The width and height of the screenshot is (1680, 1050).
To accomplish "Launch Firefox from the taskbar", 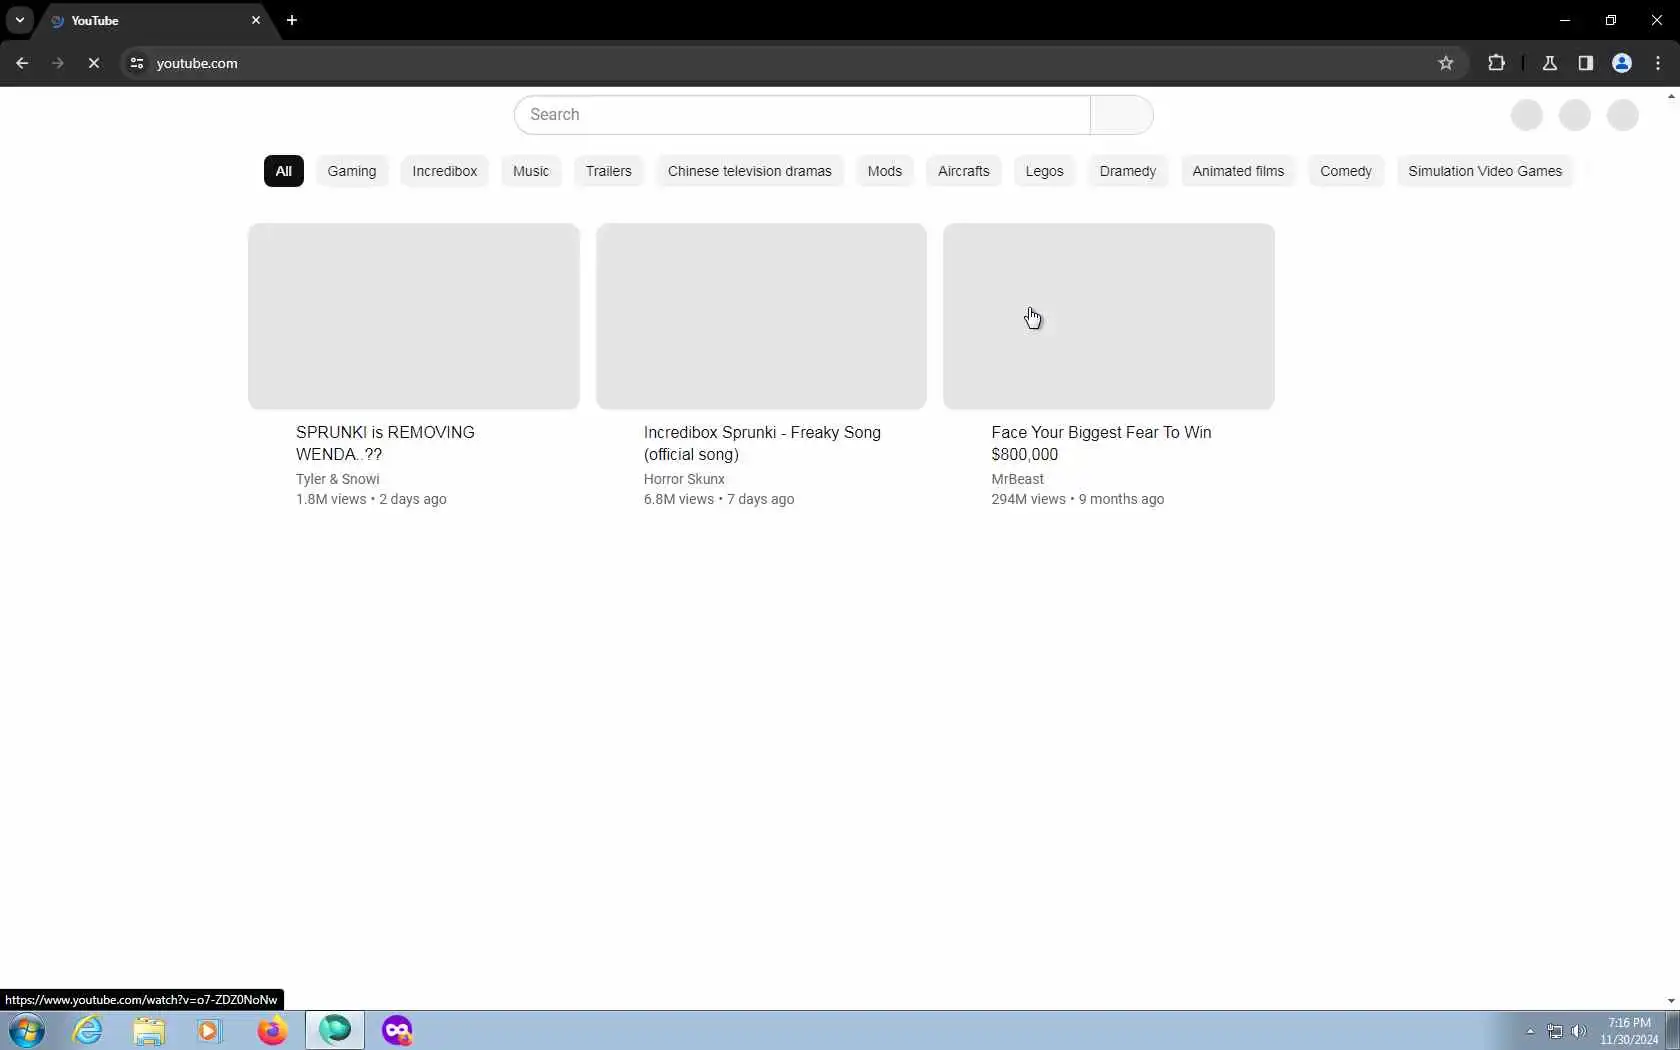I will pos(272,1030).
